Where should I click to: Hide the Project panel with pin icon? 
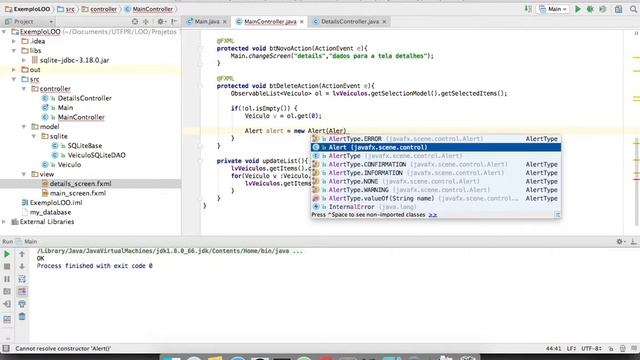point(174,22)
